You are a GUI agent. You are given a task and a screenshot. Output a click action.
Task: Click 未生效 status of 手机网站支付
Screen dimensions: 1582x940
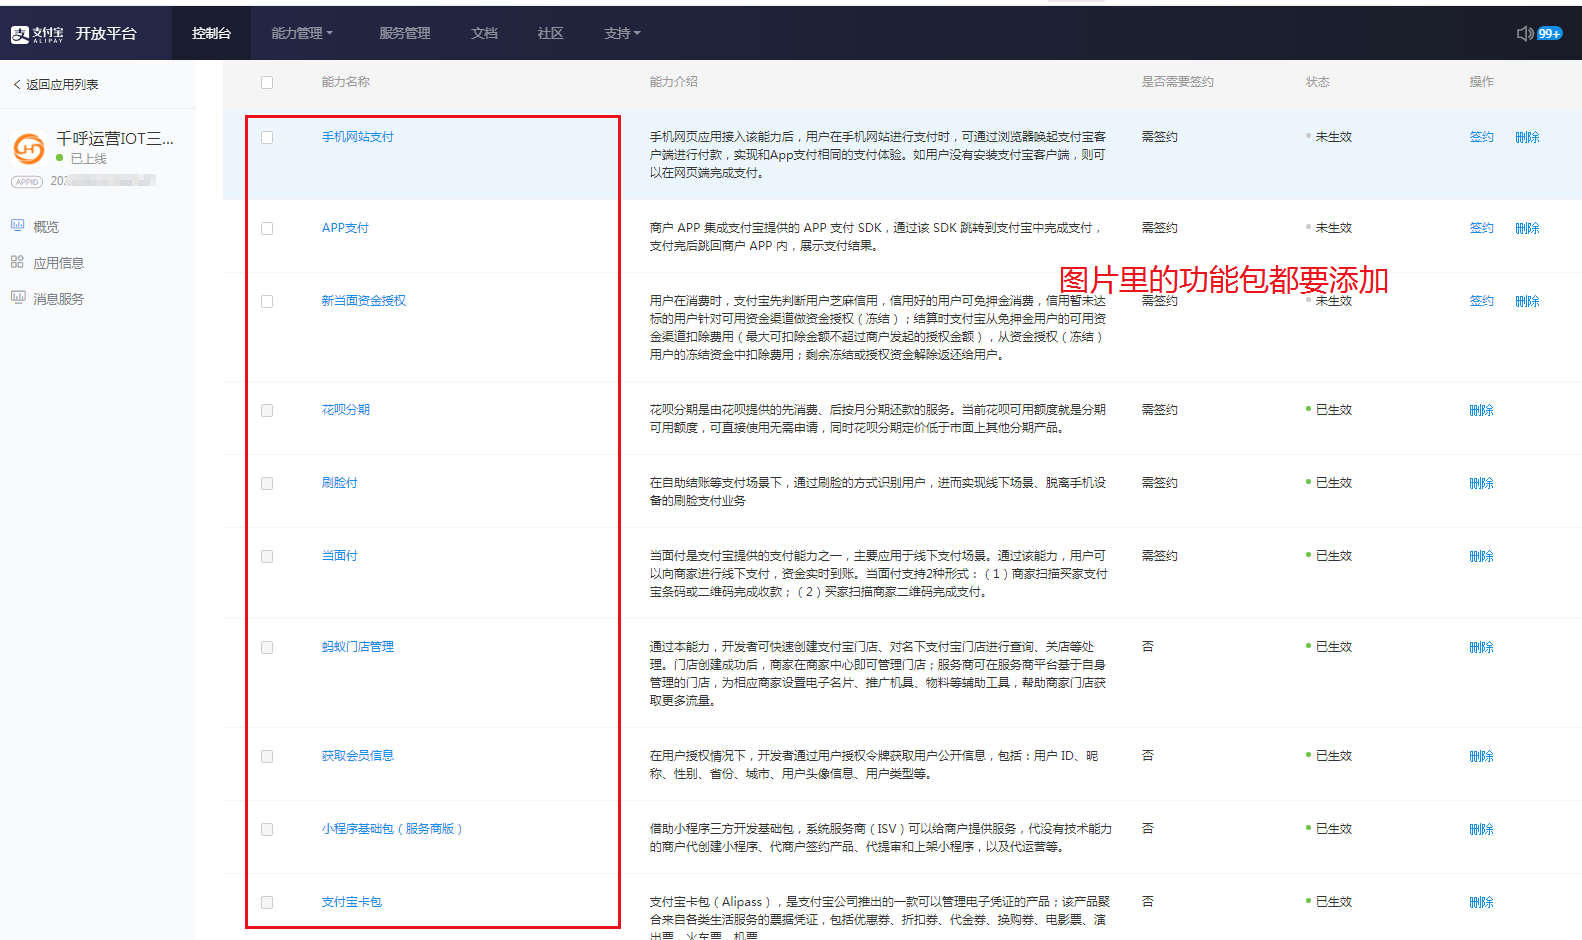tap(1333, 137)
